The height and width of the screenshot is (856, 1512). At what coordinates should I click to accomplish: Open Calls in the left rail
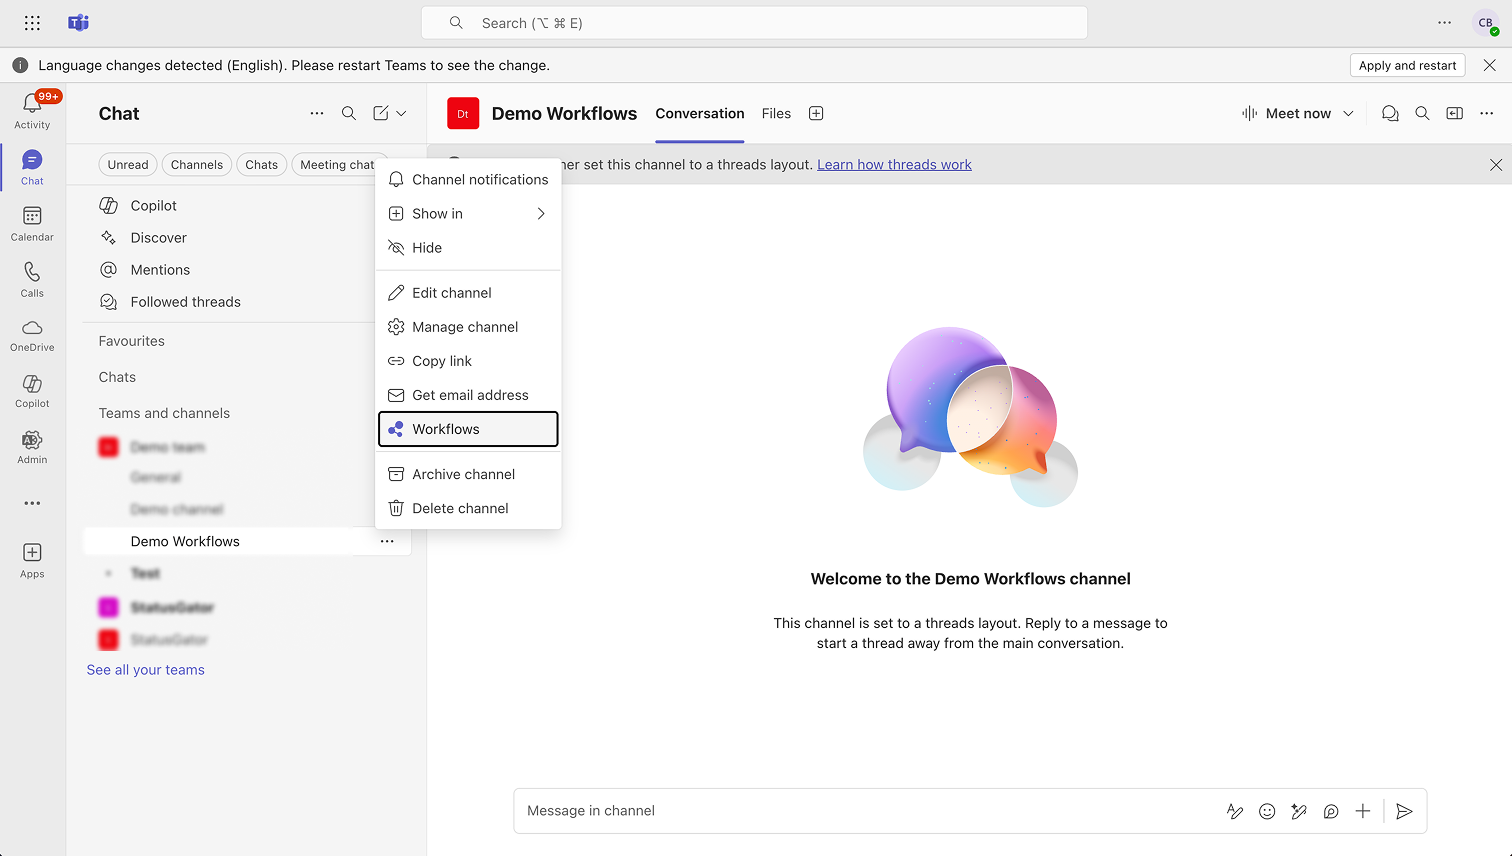(x=32, y=280)
